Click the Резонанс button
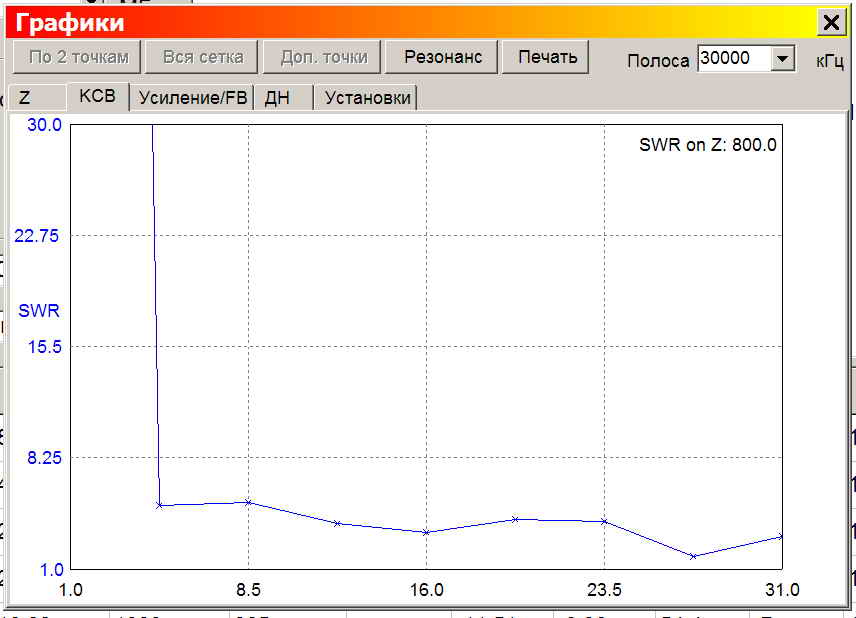This screenshot has height=618, width=856. pos(442,57)
